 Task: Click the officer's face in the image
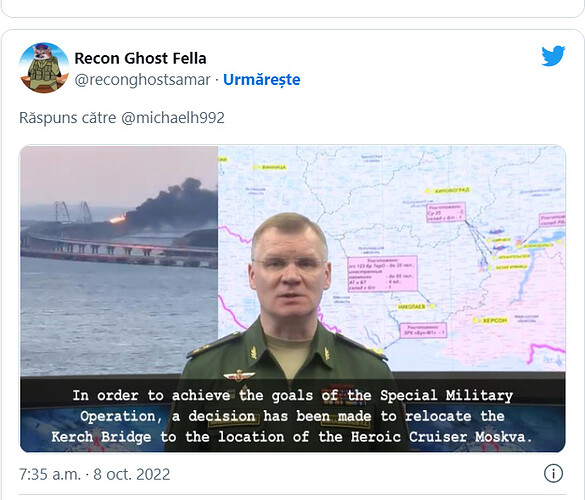(x=289, y=271)
